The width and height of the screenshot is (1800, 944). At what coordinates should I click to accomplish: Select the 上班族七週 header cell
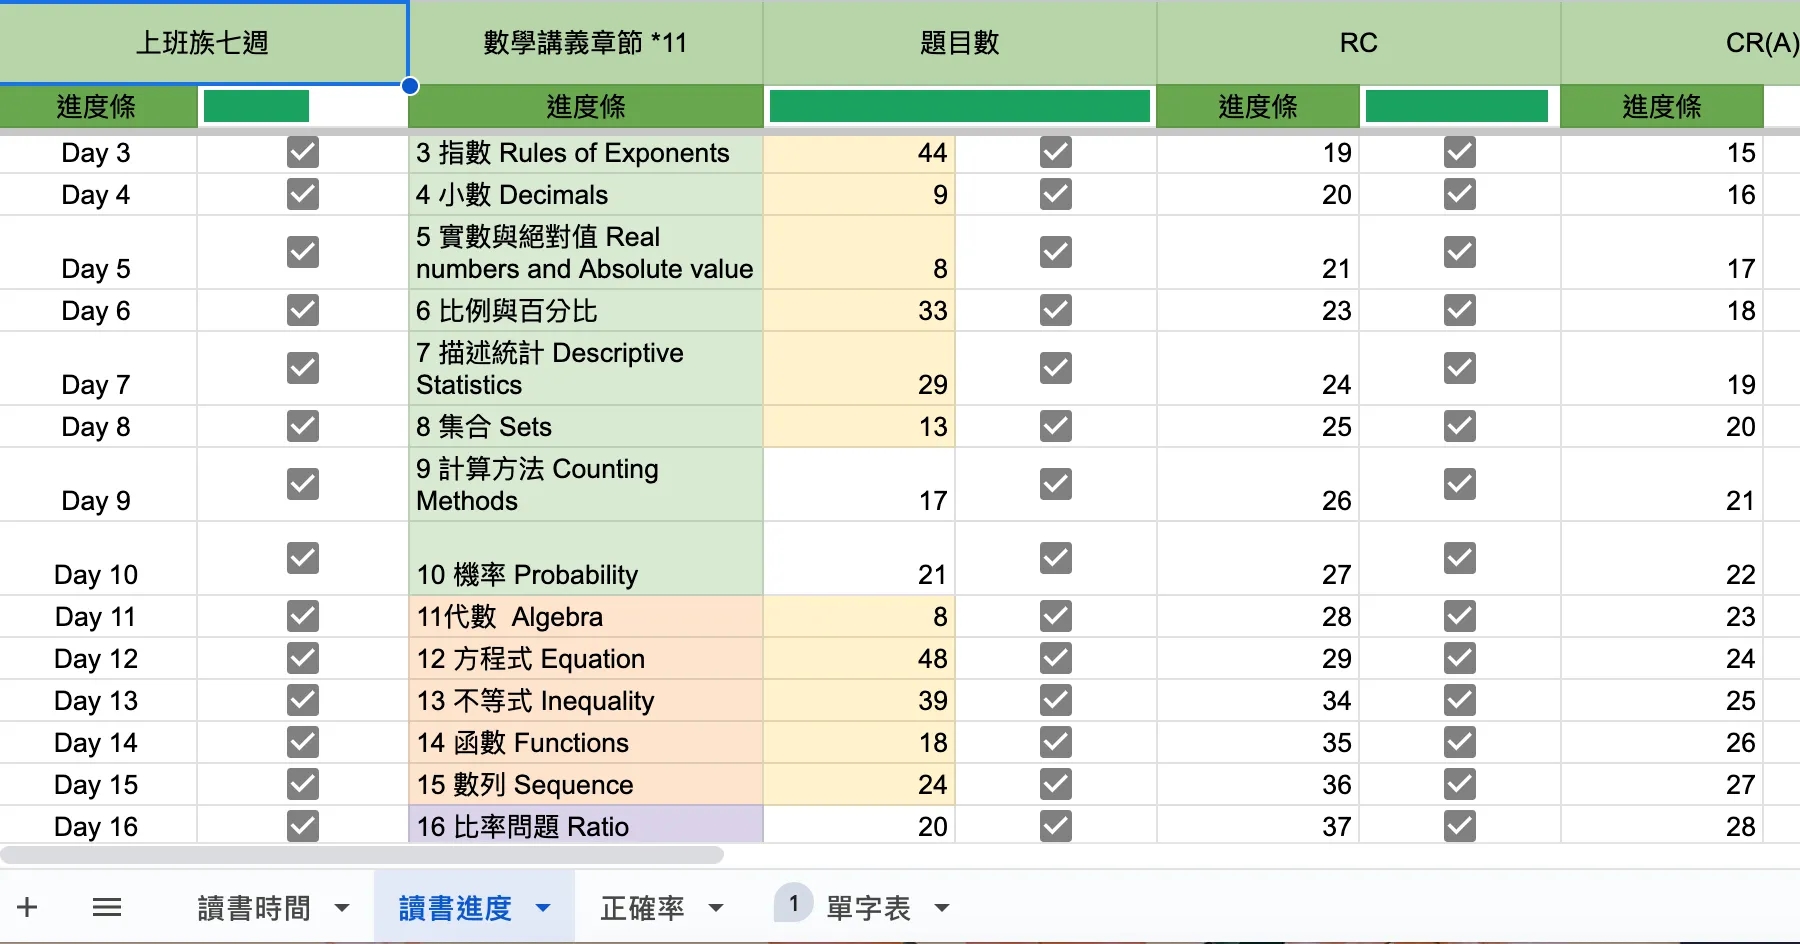(x=202, y=43)
